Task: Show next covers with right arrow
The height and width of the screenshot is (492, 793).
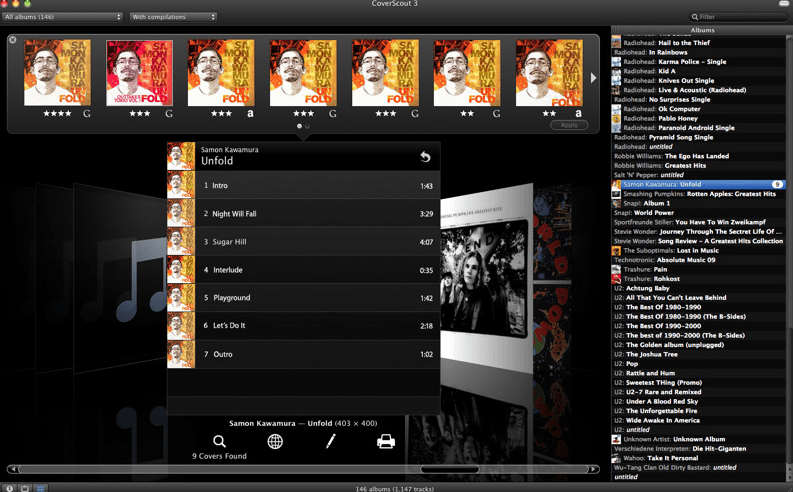Action: pyautogui.click(x=593, y=78)
